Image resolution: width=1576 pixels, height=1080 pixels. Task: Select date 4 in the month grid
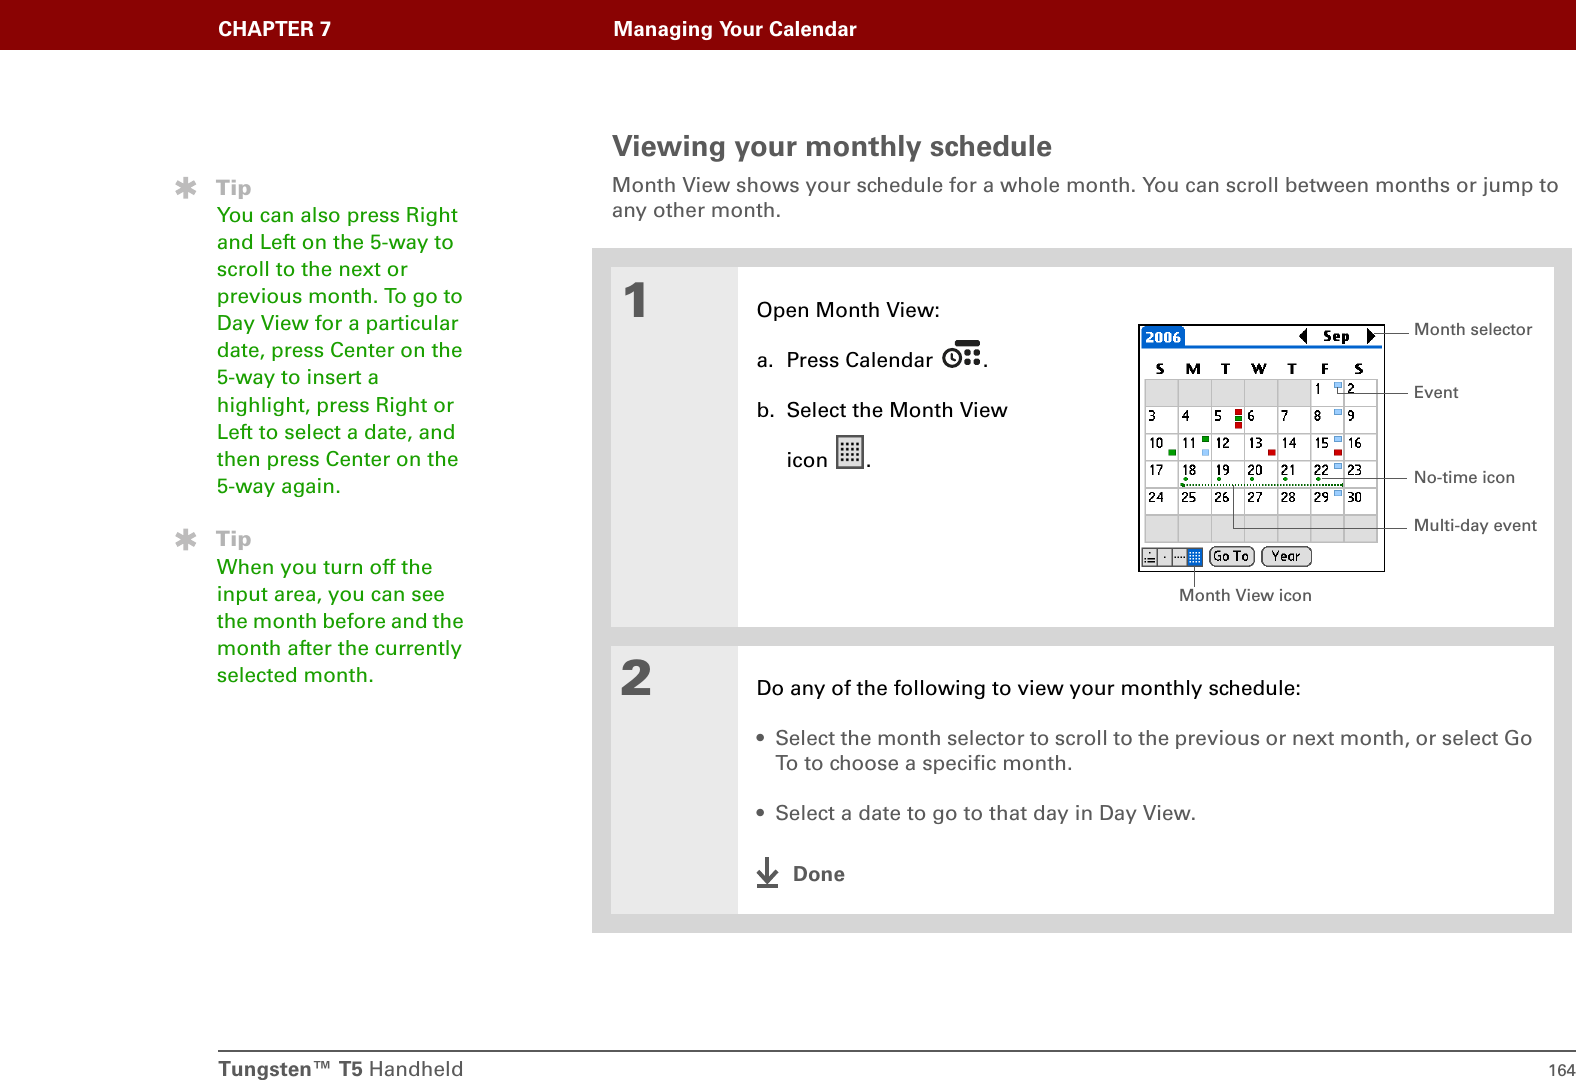point(1195,420)
